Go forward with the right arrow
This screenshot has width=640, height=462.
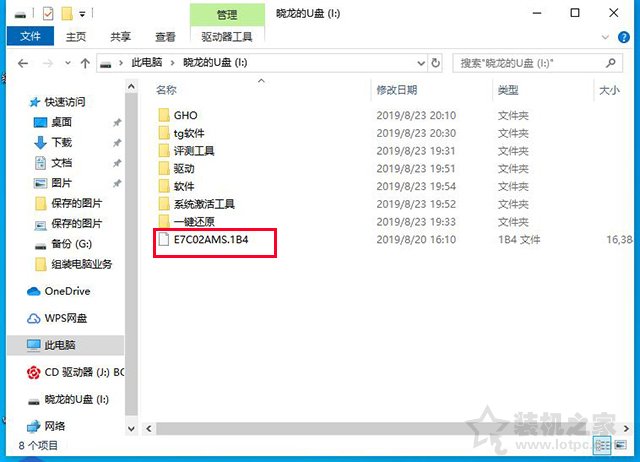[x=48, y=63]
